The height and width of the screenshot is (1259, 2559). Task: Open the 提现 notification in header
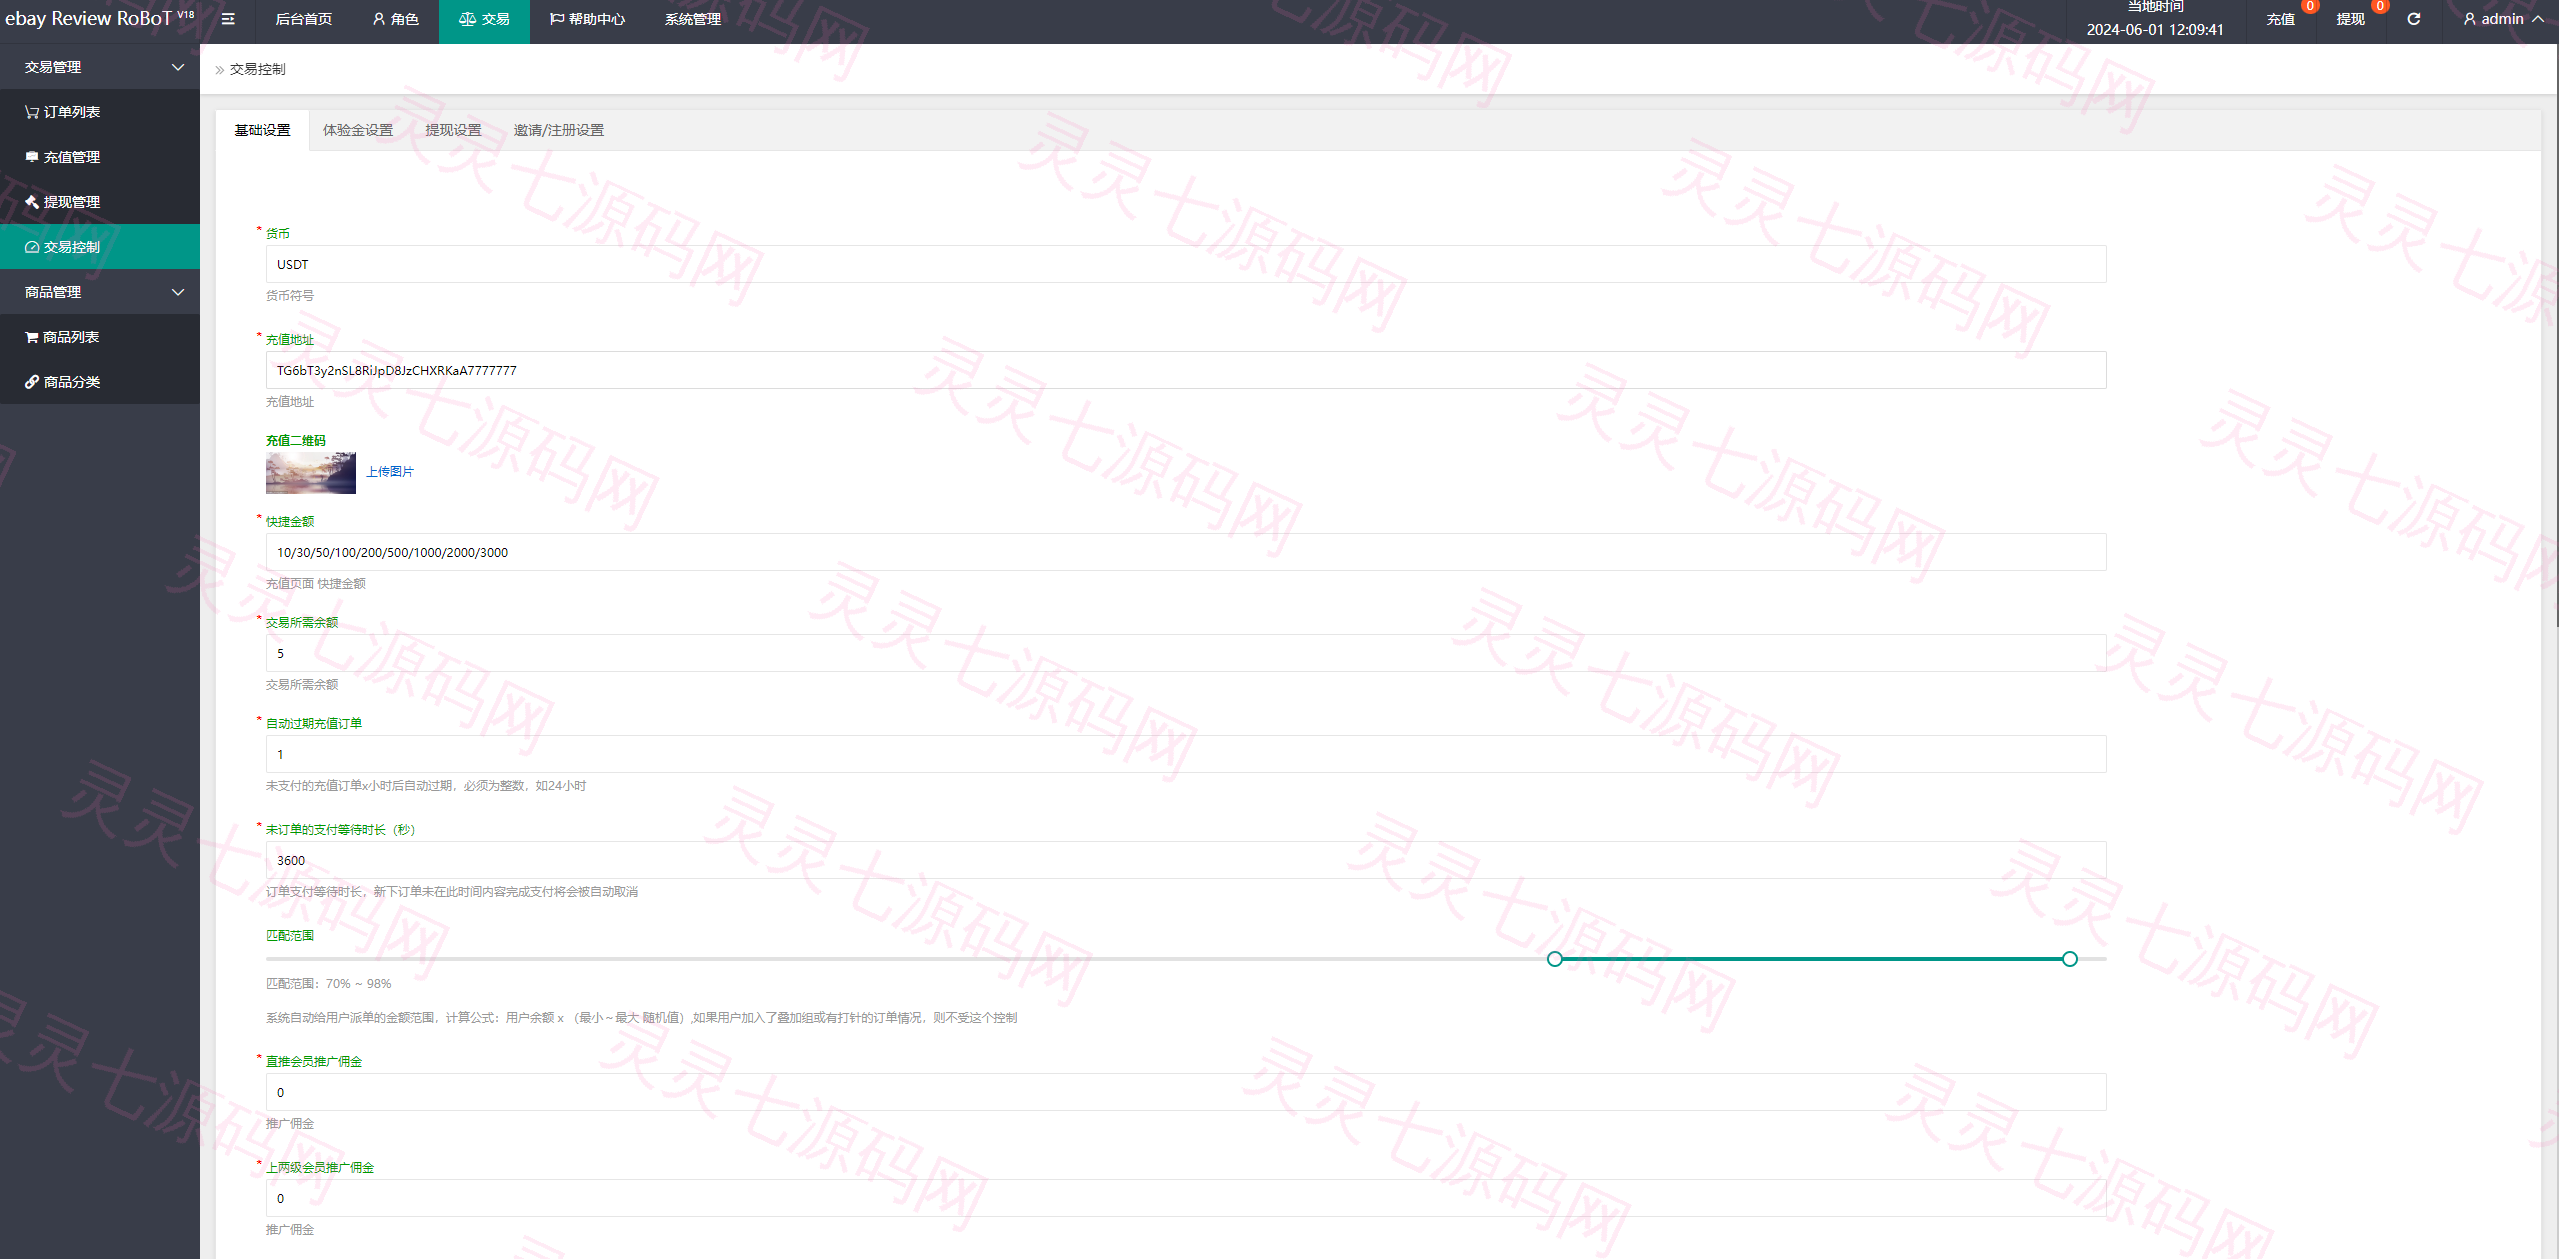2350,19
